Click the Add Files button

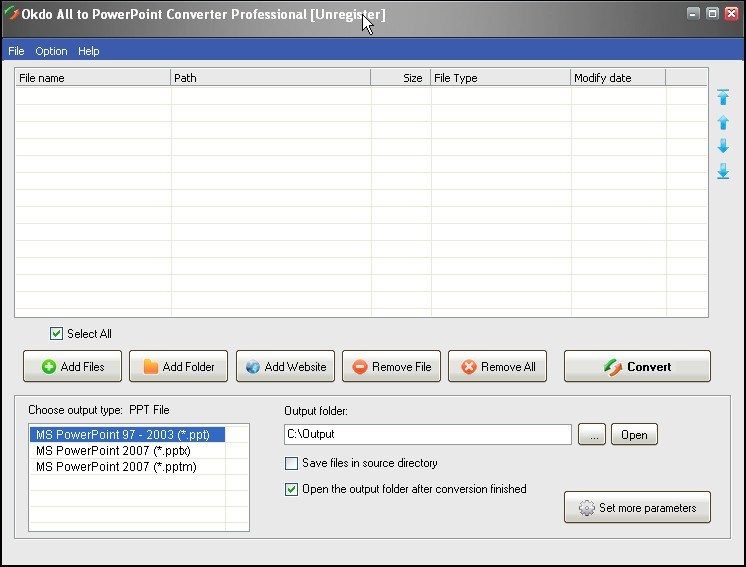(72, 366)
